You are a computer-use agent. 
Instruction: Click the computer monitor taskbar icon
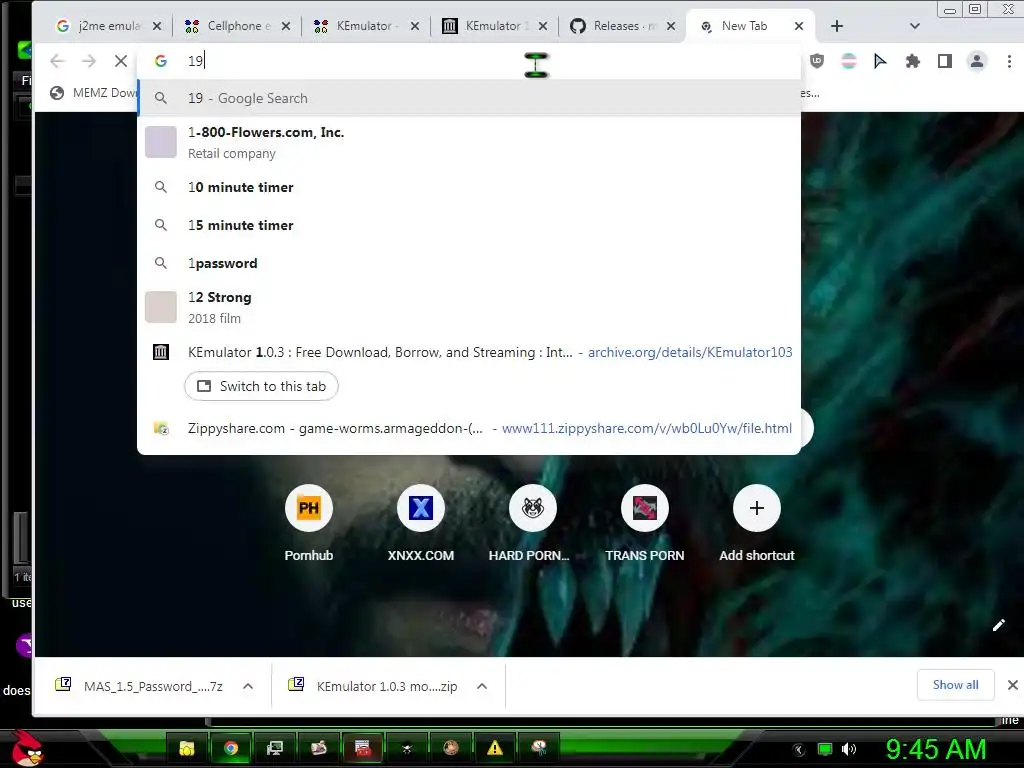(275, 748)
